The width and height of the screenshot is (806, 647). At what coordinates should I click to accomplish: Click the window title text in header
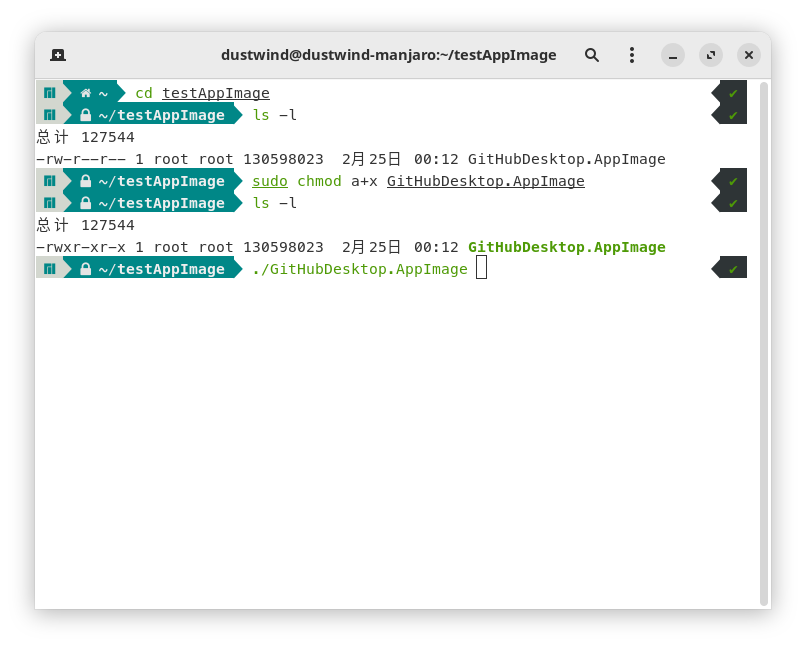[x=388, y=55]
